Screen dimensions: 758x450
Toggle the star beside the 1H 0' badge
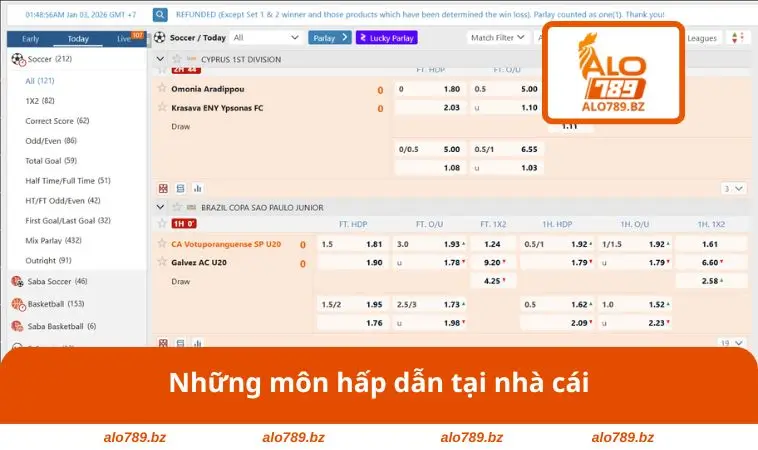(x=162, y=223)
